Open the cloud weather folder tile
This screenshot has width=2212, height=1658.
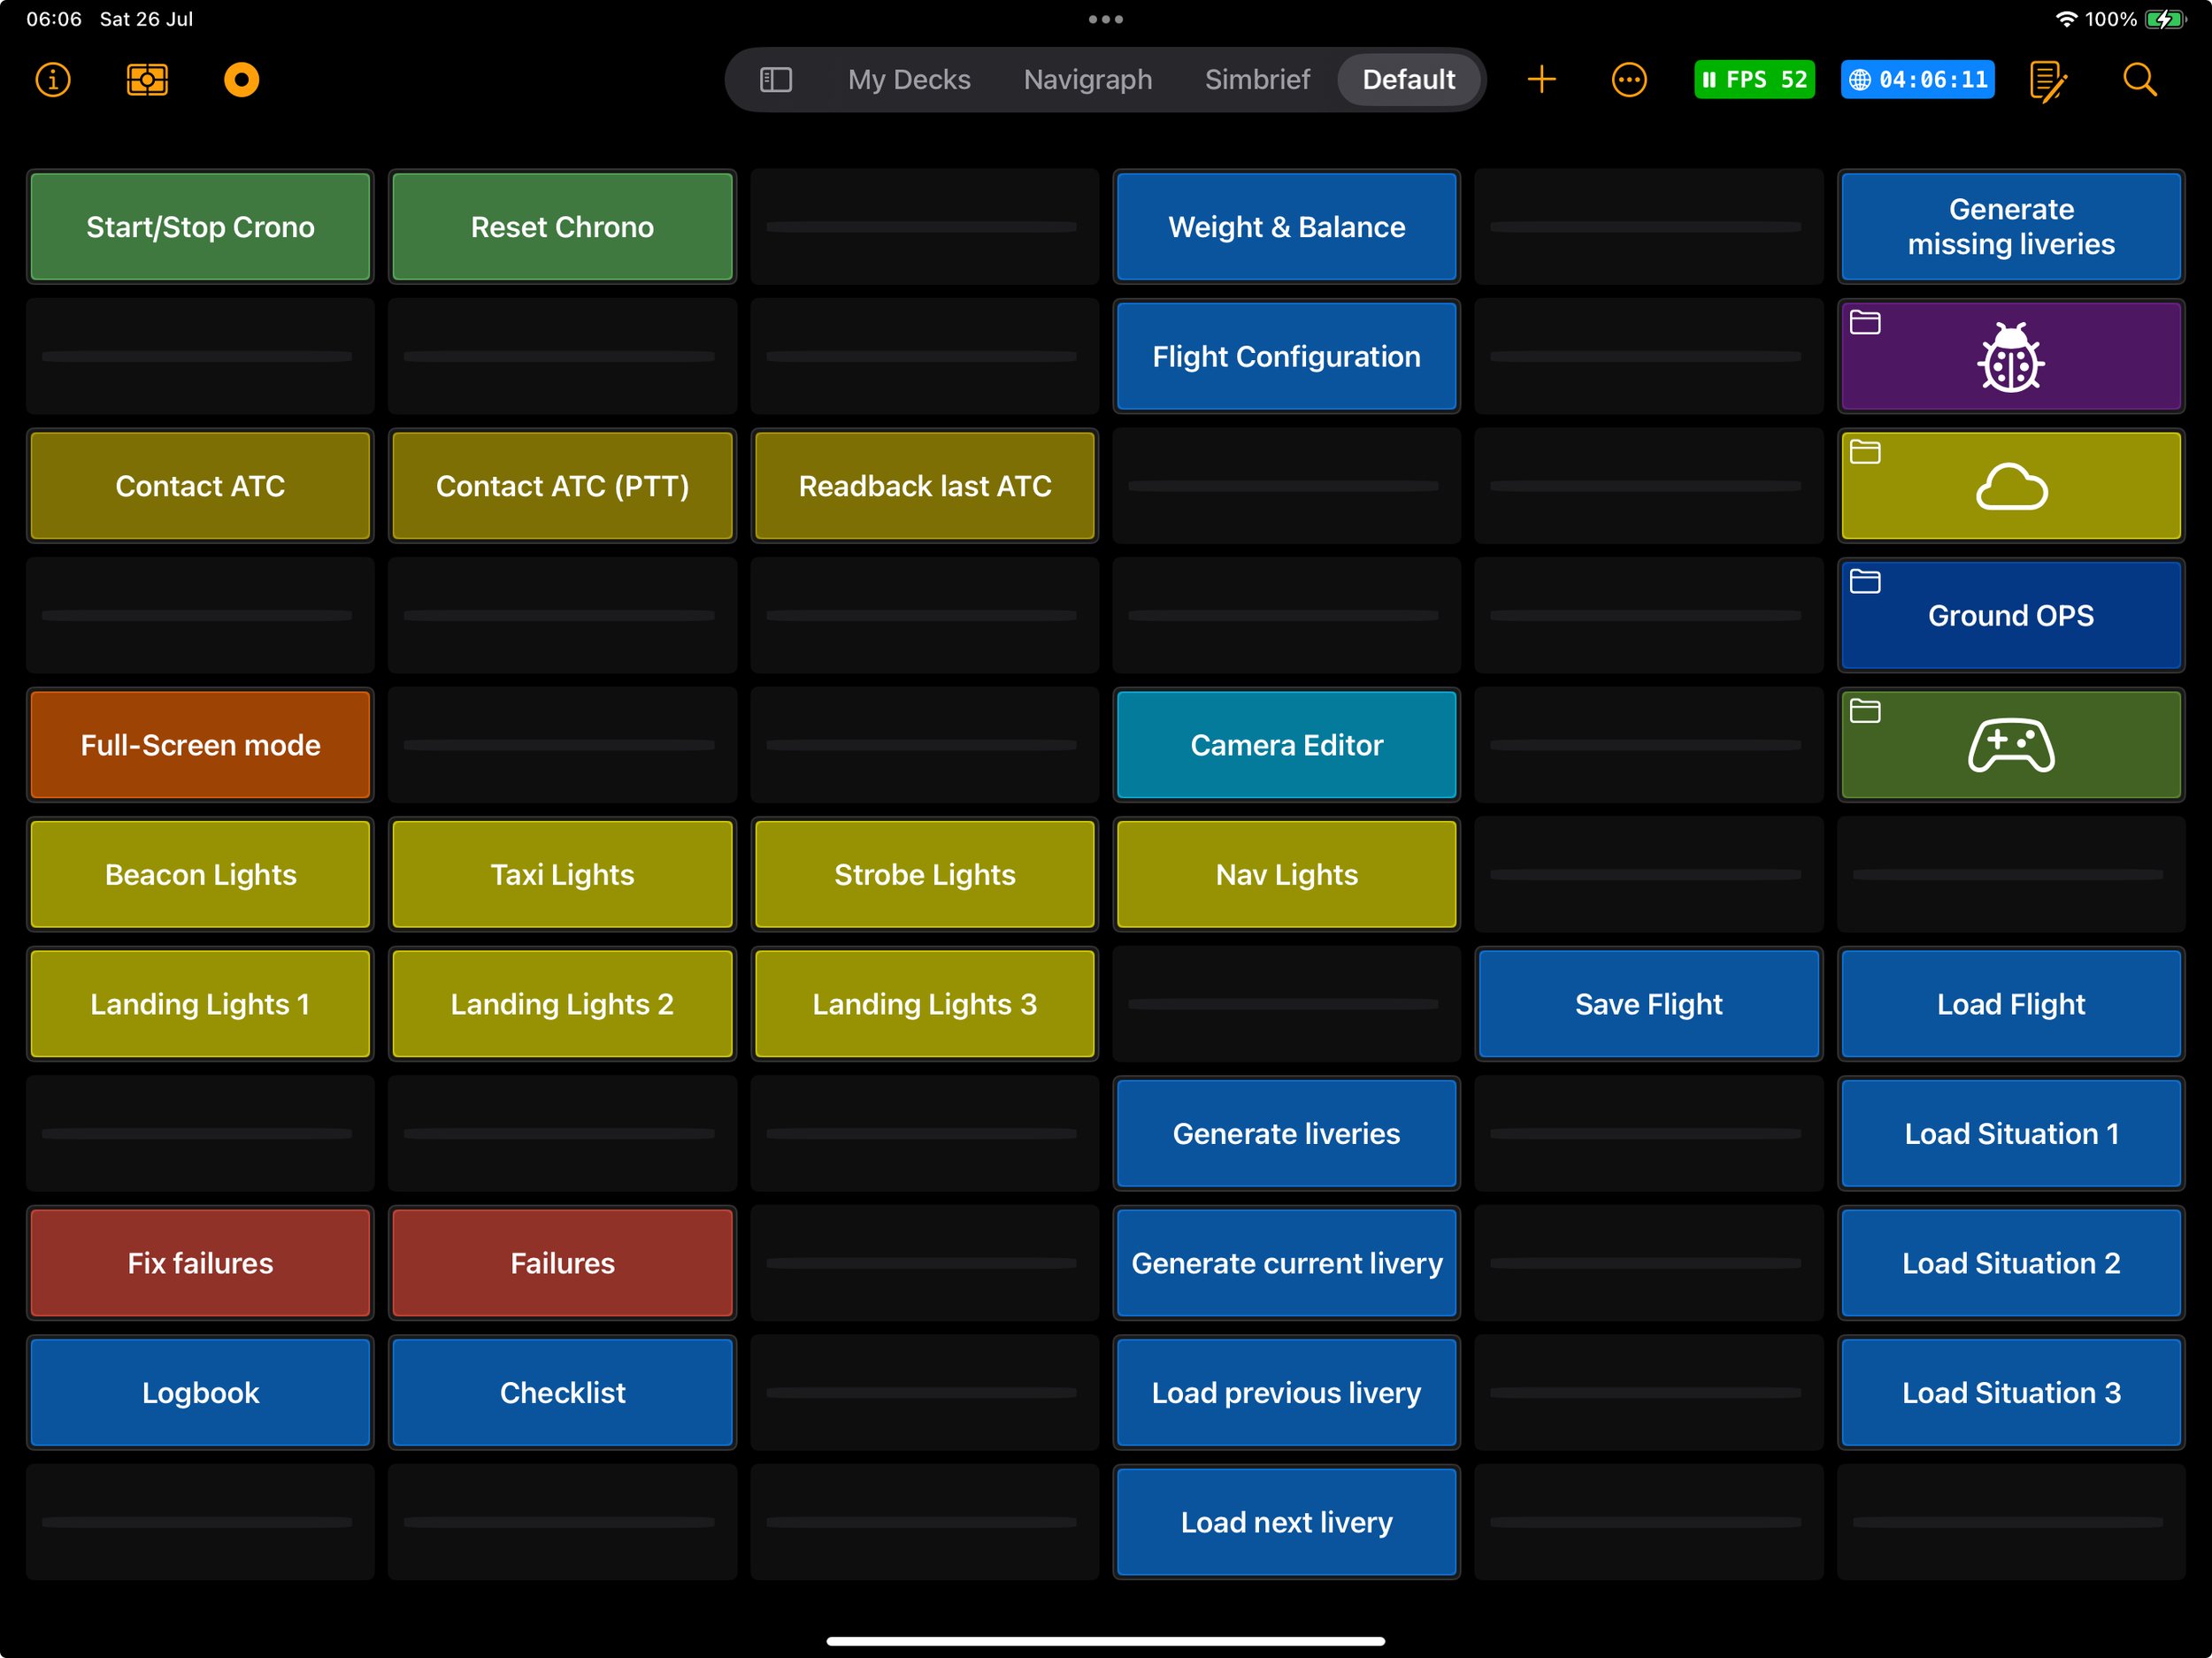[x=2010, y=487]
